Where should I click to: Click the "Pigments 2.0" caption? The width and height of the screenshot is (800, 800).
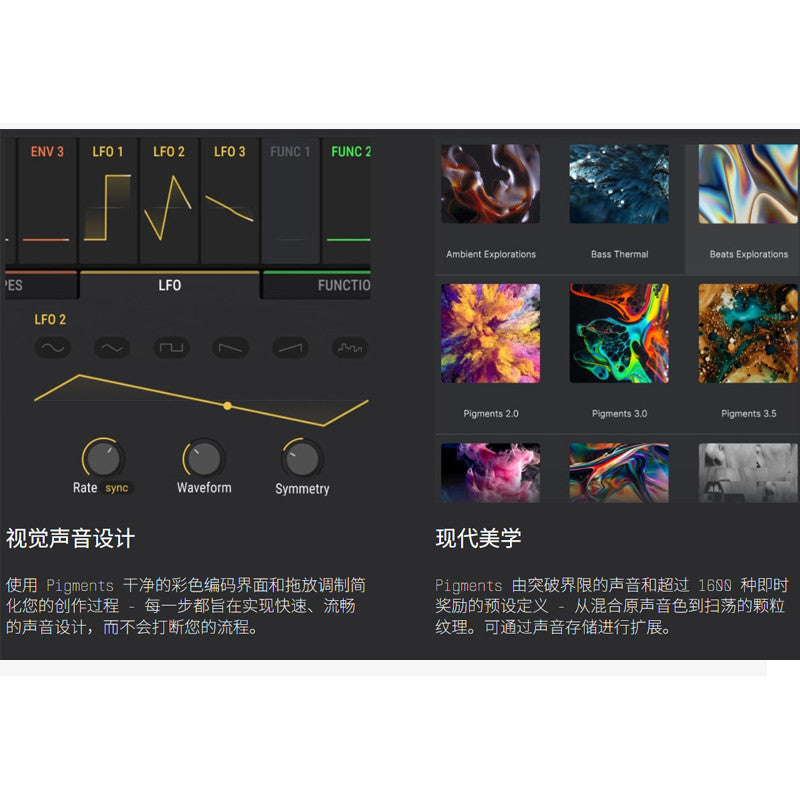(491, 414)
